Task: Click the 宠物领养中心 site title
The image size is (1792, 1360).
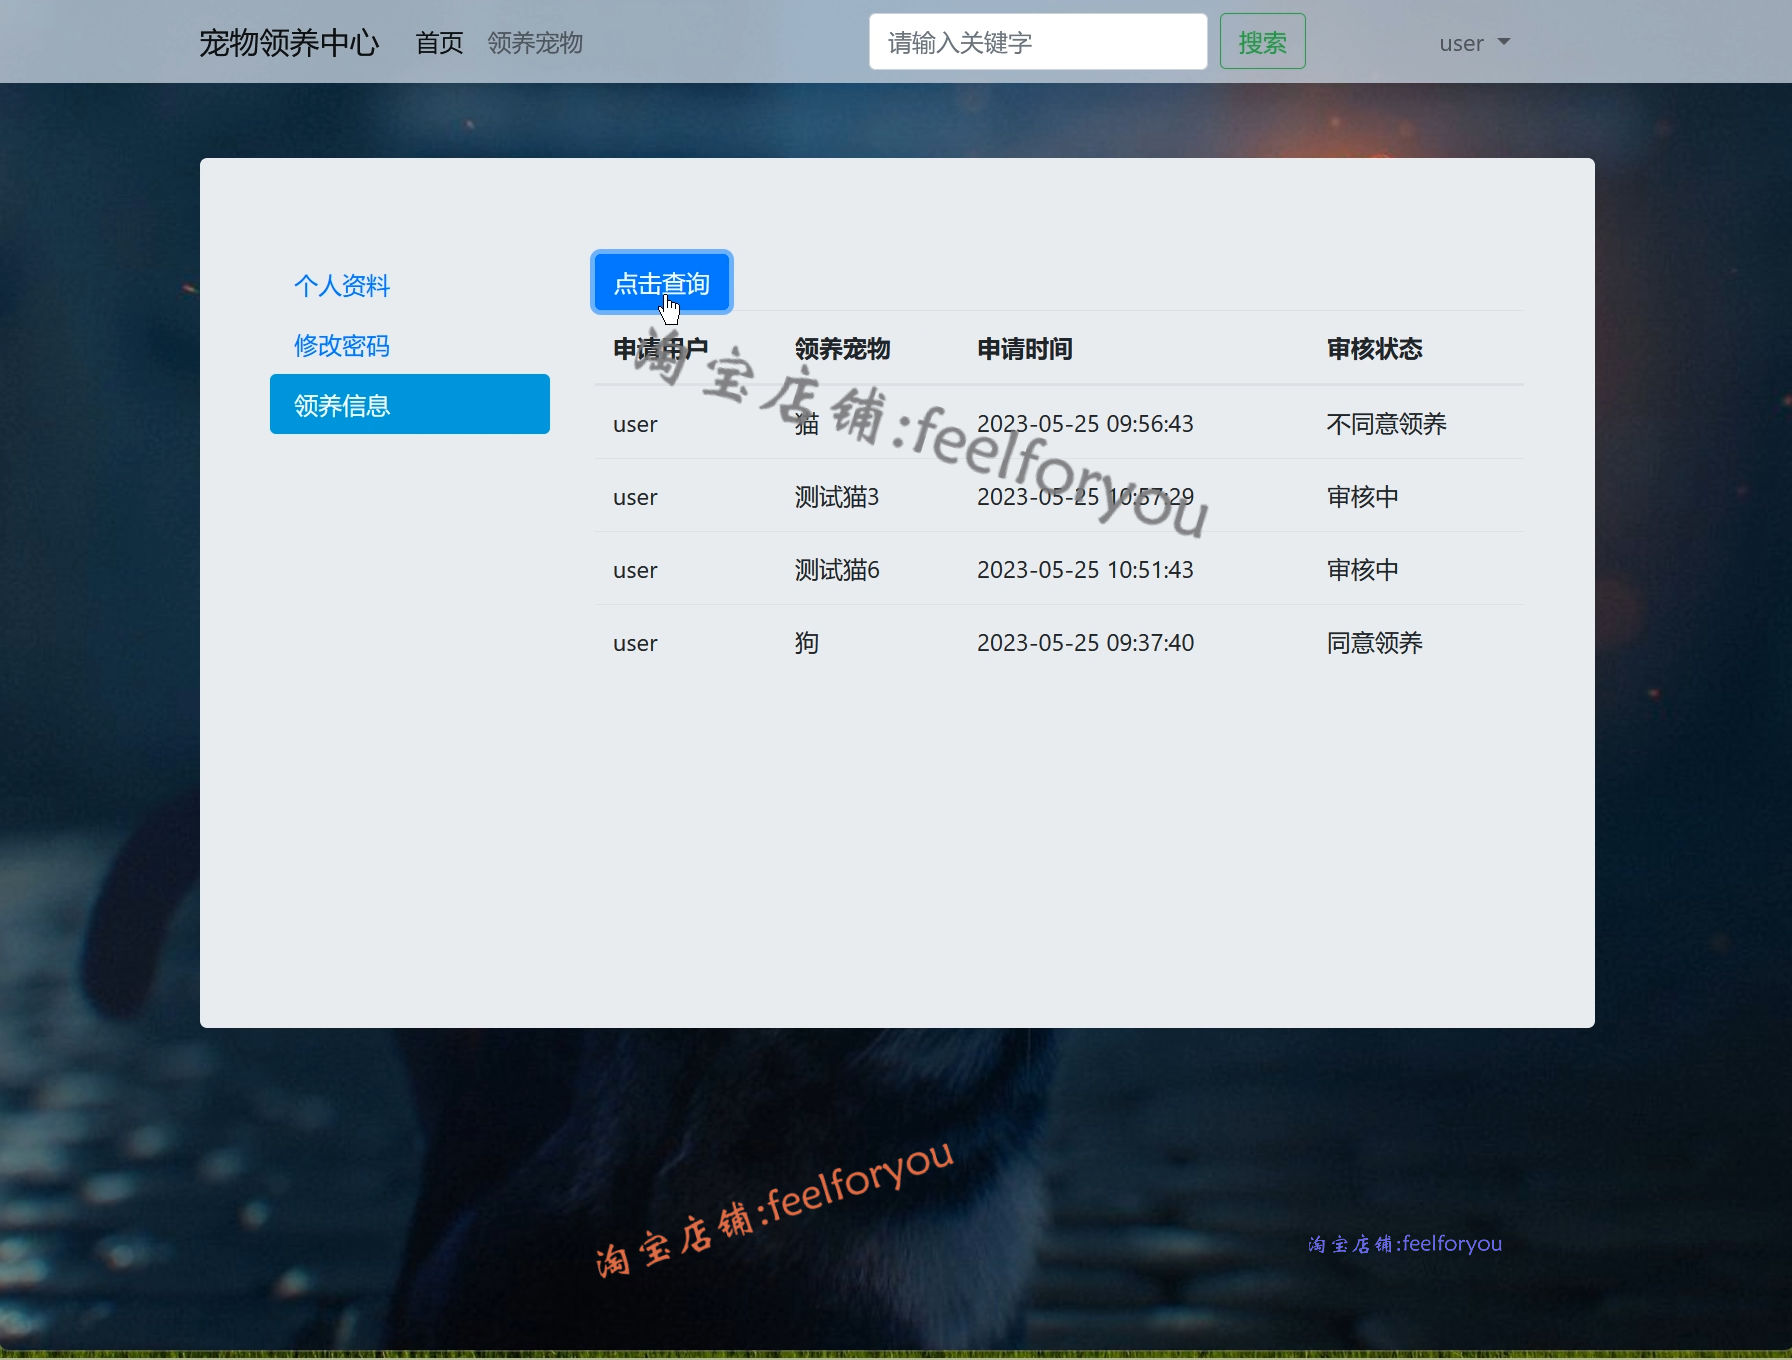Action: pos(289,43)
